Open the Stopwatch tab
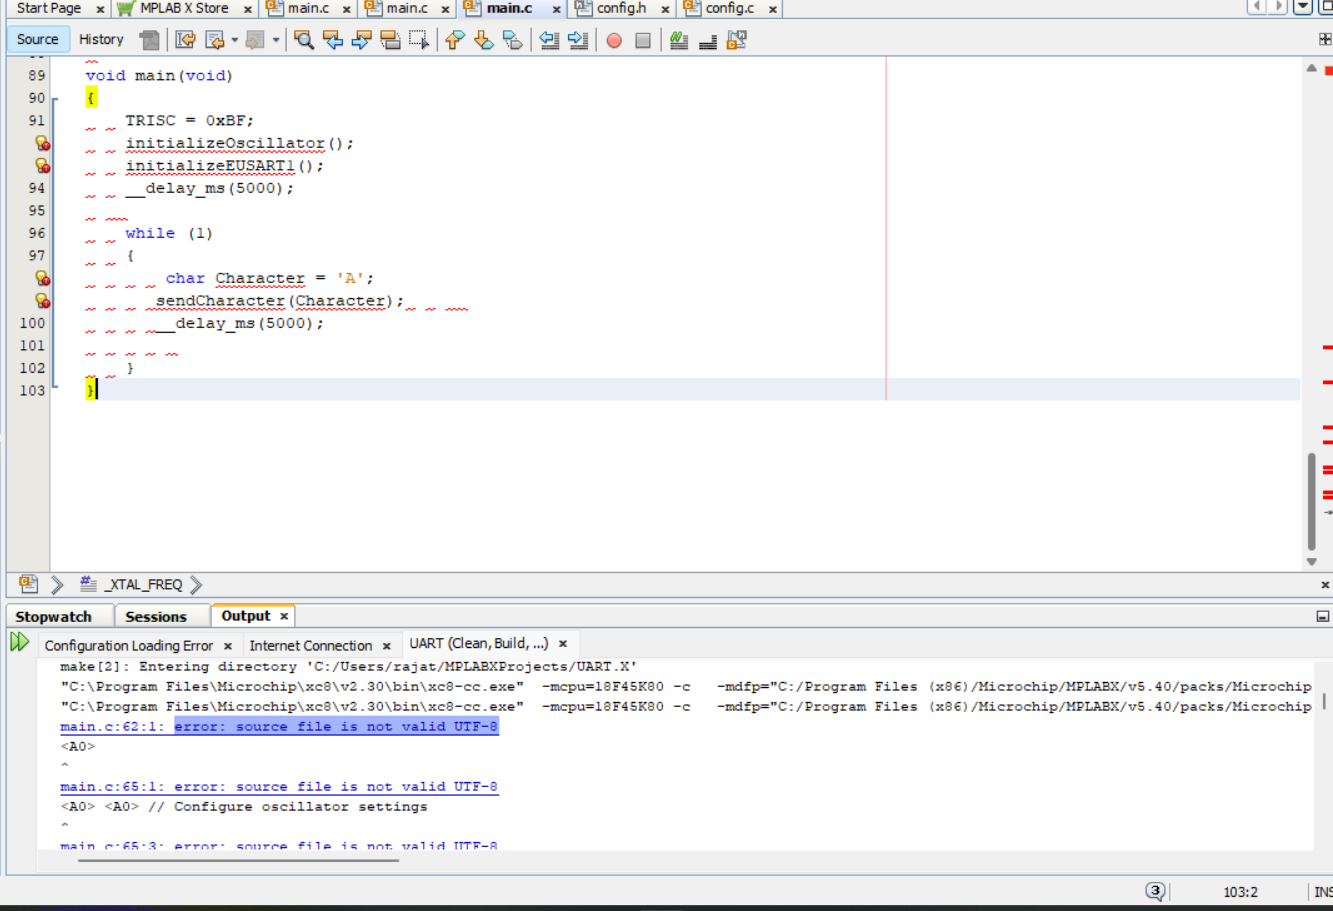The width and height of the screenshot is (1333, 911). click(54, 617)
